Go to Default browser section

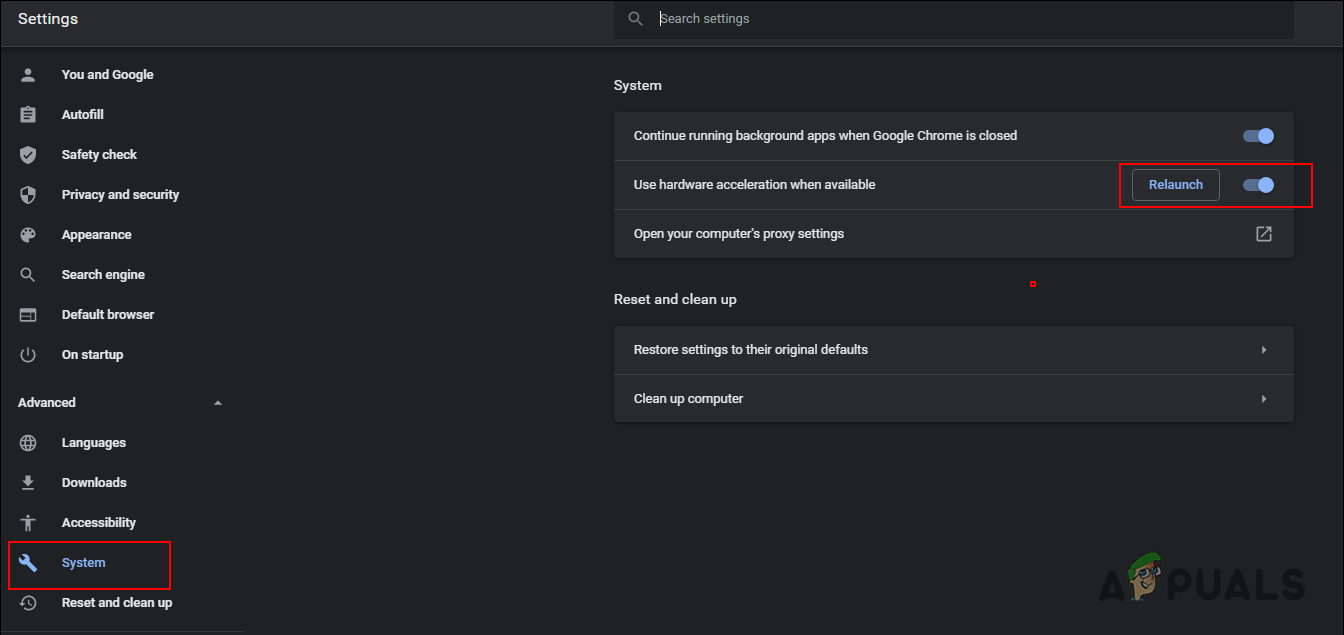pyautogui.click(x=108, y=315)
